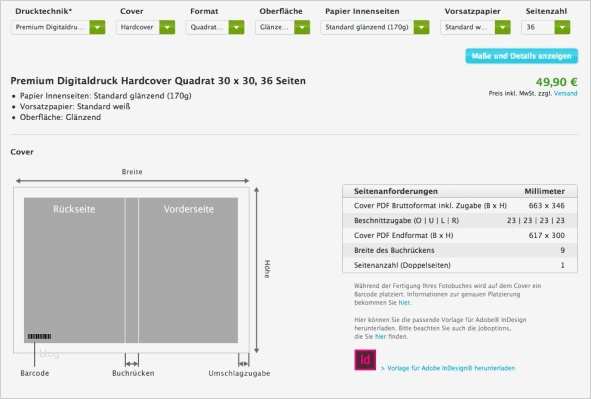Click the Vorderseite cover area
Image resolution: width=591 pixels, height=399 pixels.
(188, 270)
